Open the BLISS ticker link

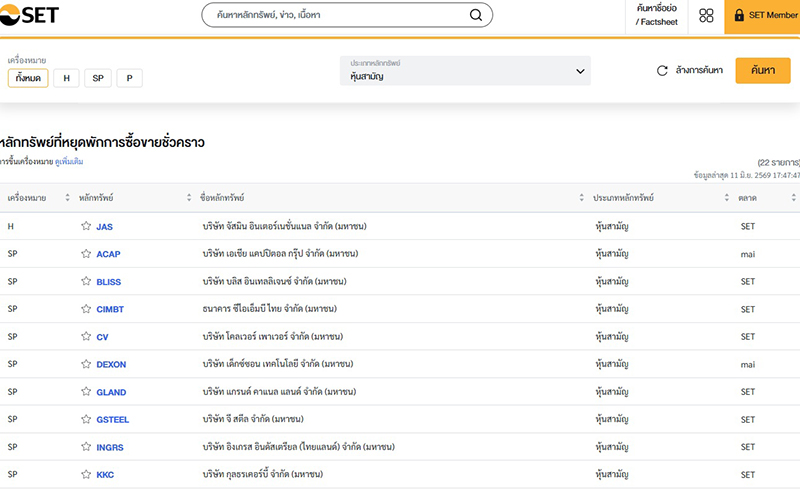(109, 282)
